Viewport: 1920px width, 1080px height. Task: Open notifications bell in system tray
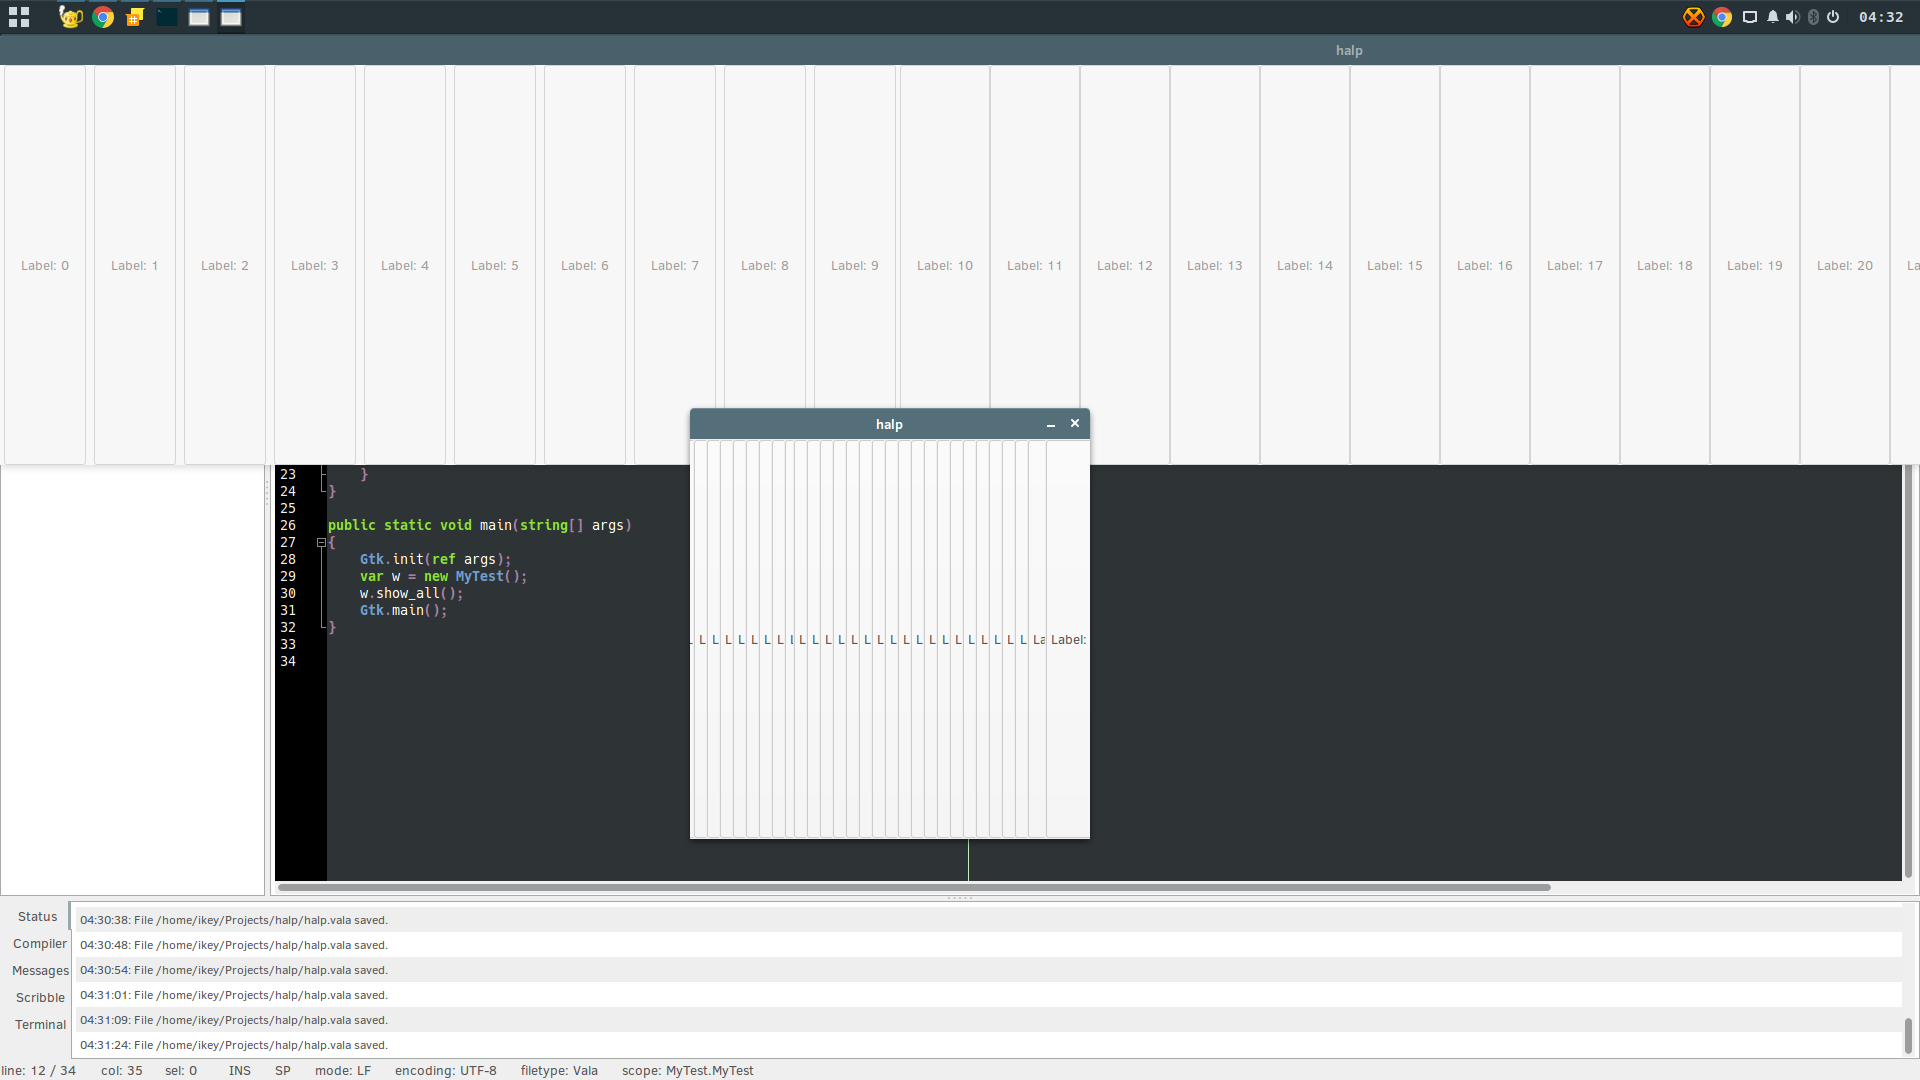click(1773, 17)
